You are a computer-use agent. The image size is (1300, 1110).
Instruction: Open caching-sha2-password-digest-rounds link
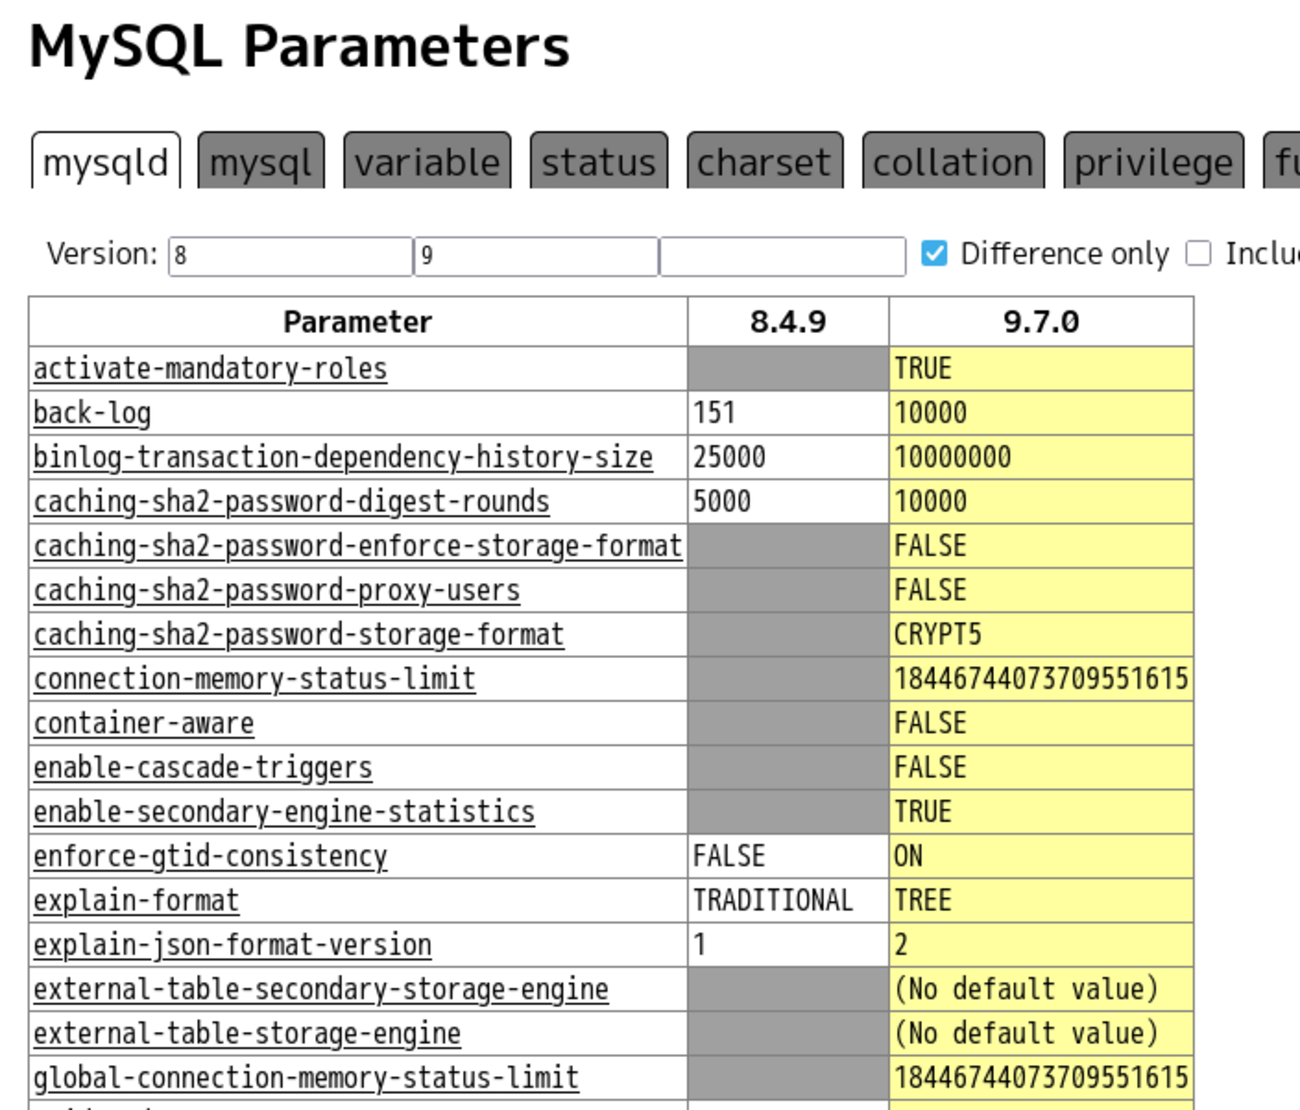[291, 501]
